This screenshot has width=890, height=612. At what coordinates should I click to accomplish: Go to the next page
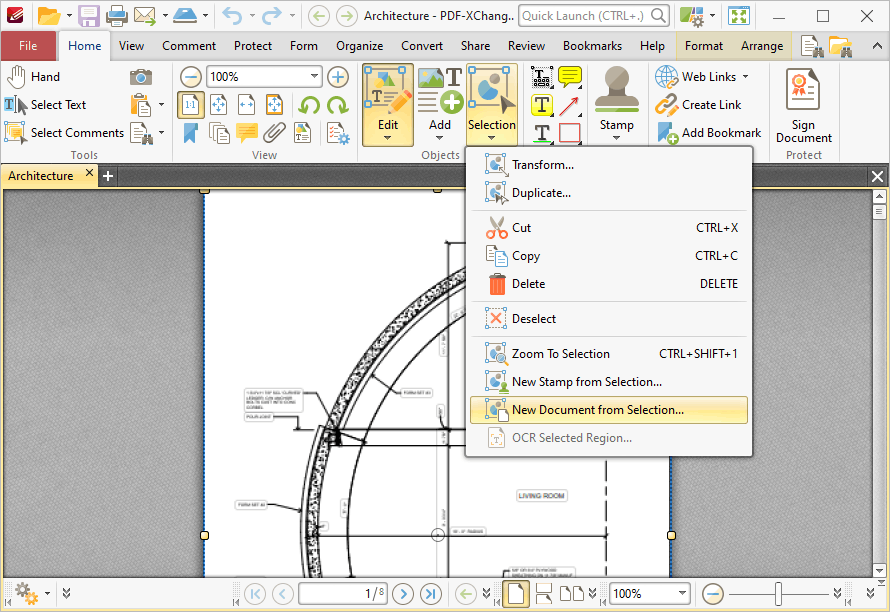click(403, 594)
